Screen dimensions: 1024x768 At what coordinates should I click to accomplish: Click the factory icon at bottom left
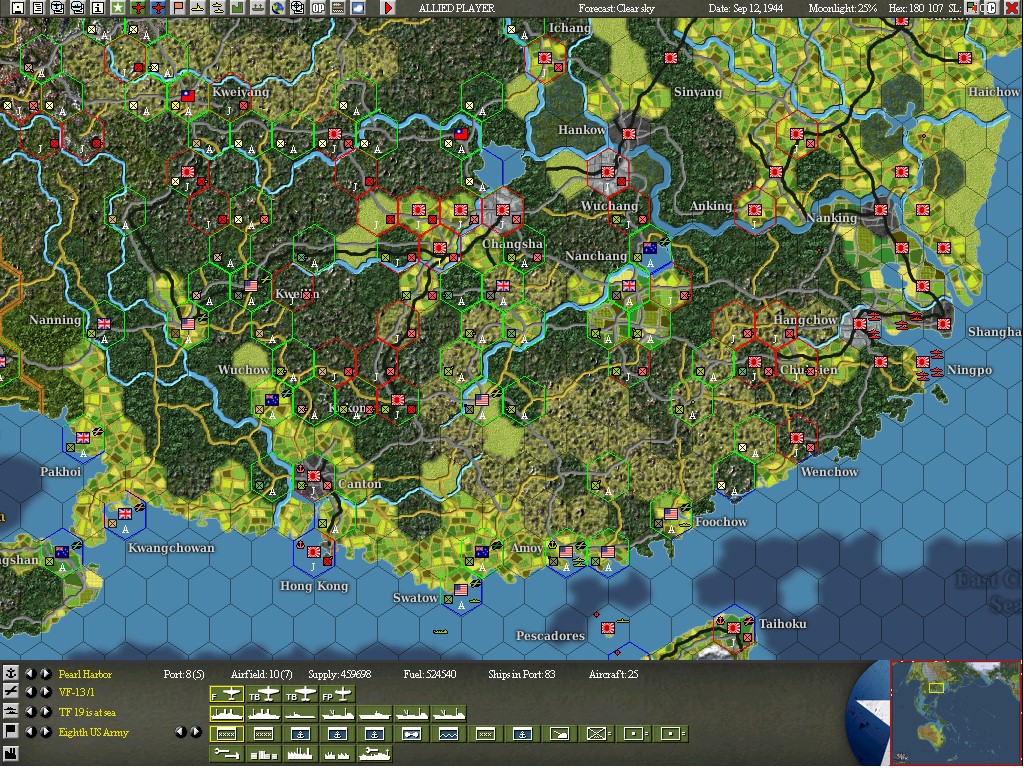(11, 754)
